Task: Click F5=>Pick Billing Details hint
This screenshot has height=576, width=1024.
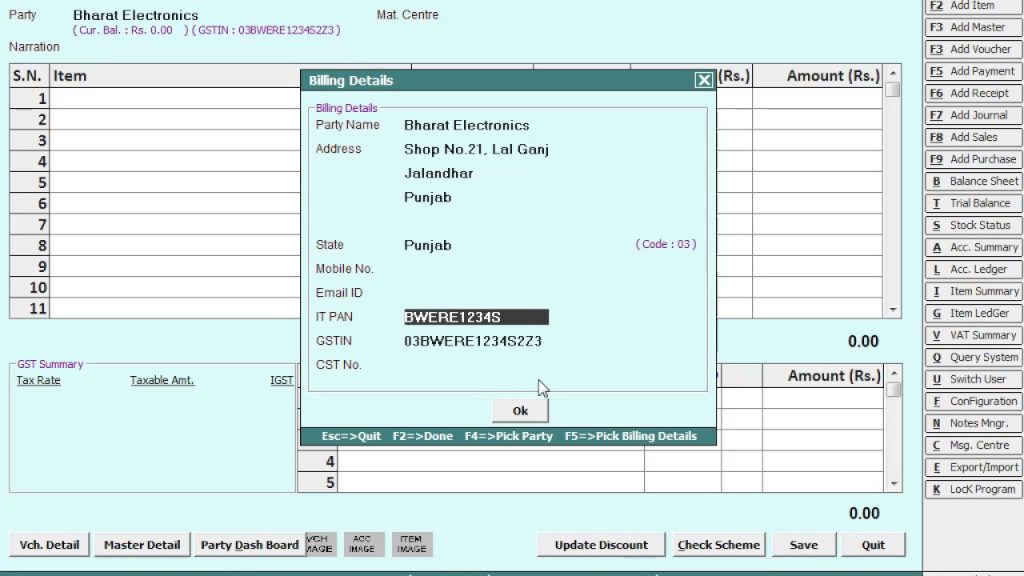Action: pos(630,436)
